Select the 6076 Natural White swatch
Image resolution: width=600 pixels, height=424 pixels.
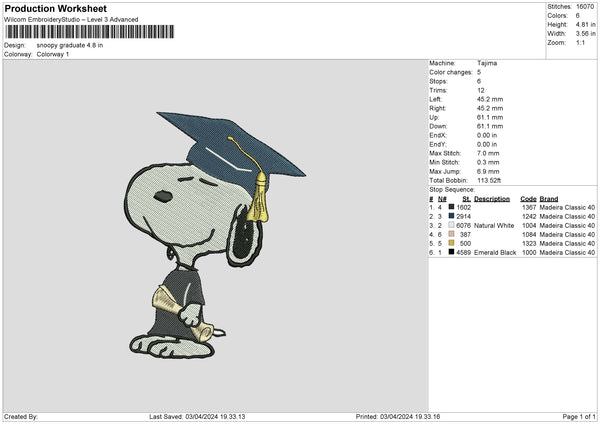point(452,225)
